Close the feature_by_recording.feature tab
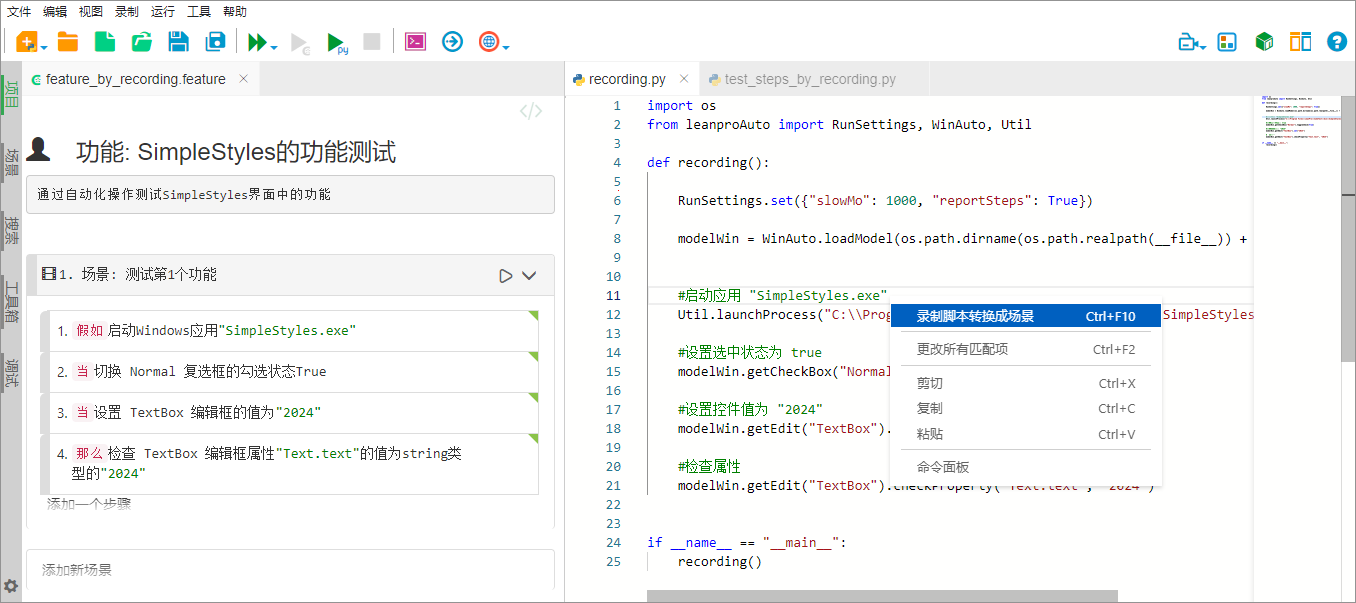Image resolution: width=1356 pixels, height=603 pixels. [x=243, y=78]
